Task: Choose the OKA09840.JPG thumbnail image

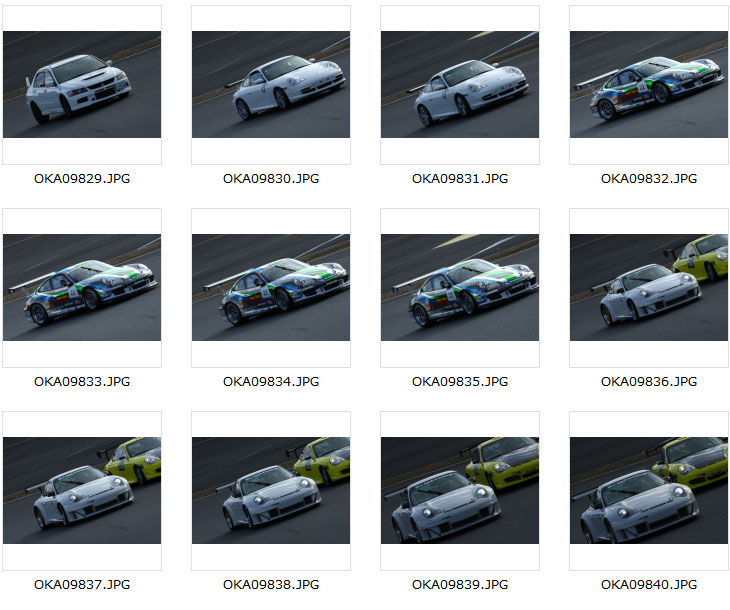Action: 649,490
